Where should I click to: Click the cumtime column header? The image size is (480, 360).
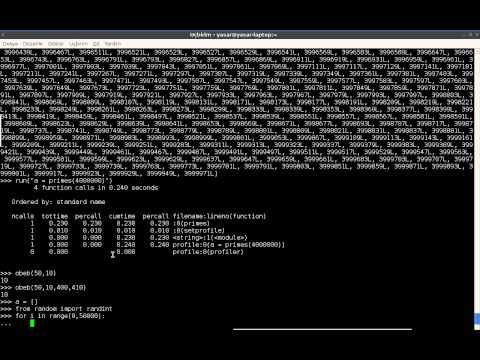[x=122, y=216]
